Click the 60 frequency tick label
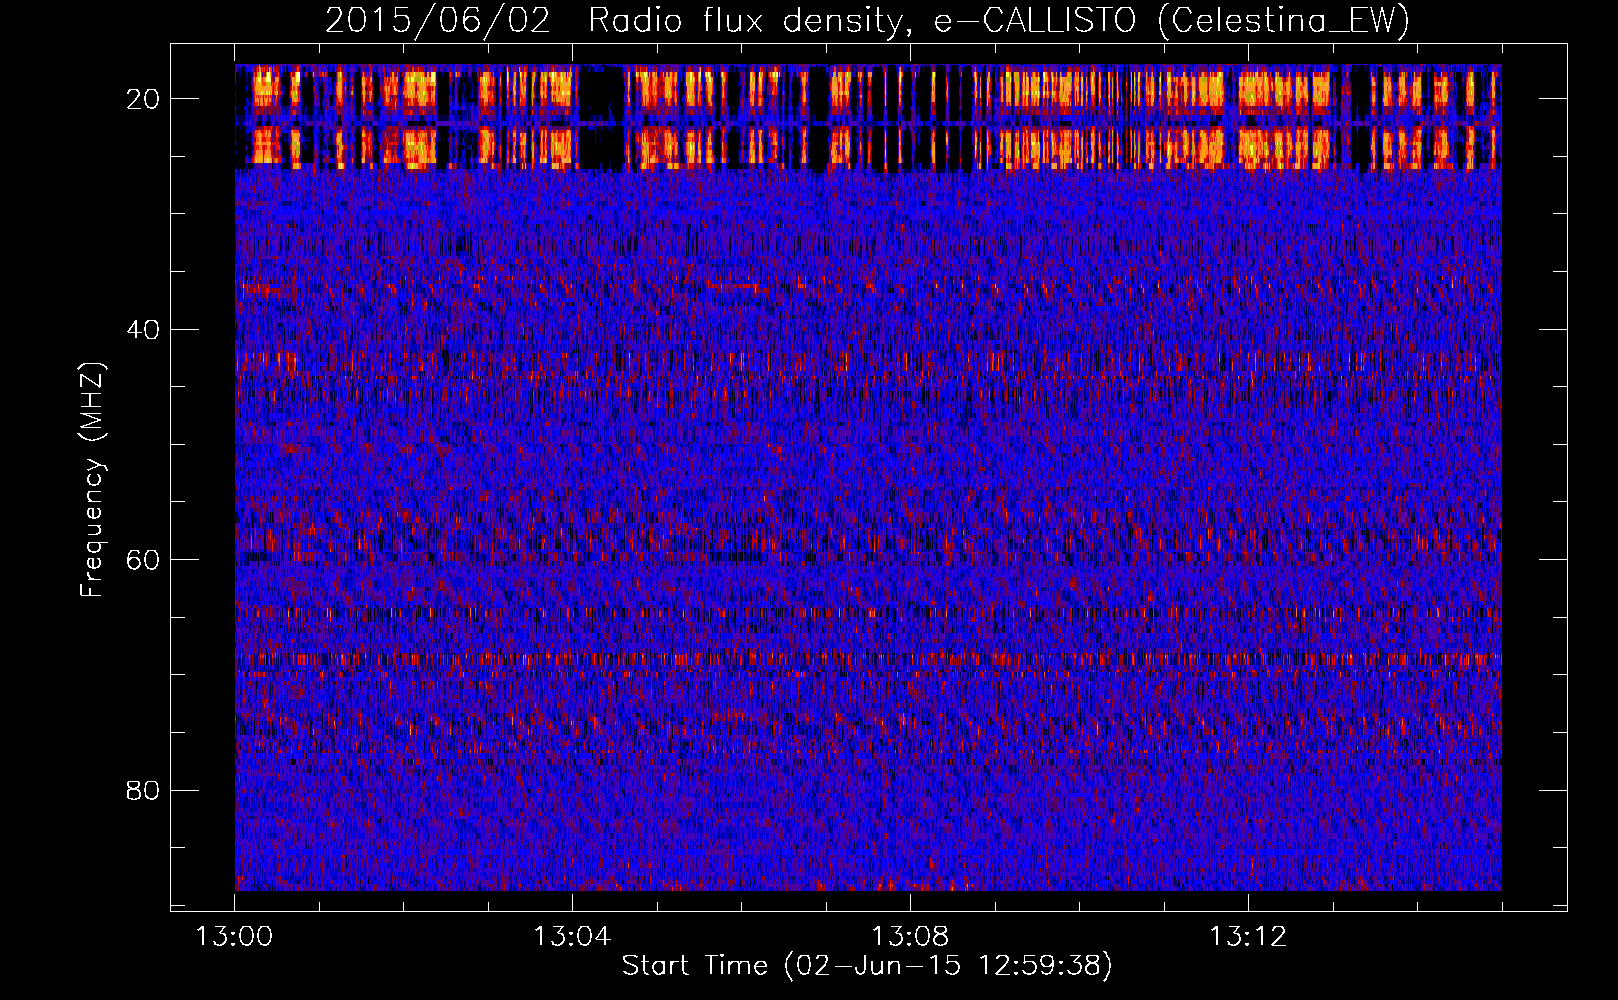The height and width of the screenshot is (1000, 1618). (143, 560)
